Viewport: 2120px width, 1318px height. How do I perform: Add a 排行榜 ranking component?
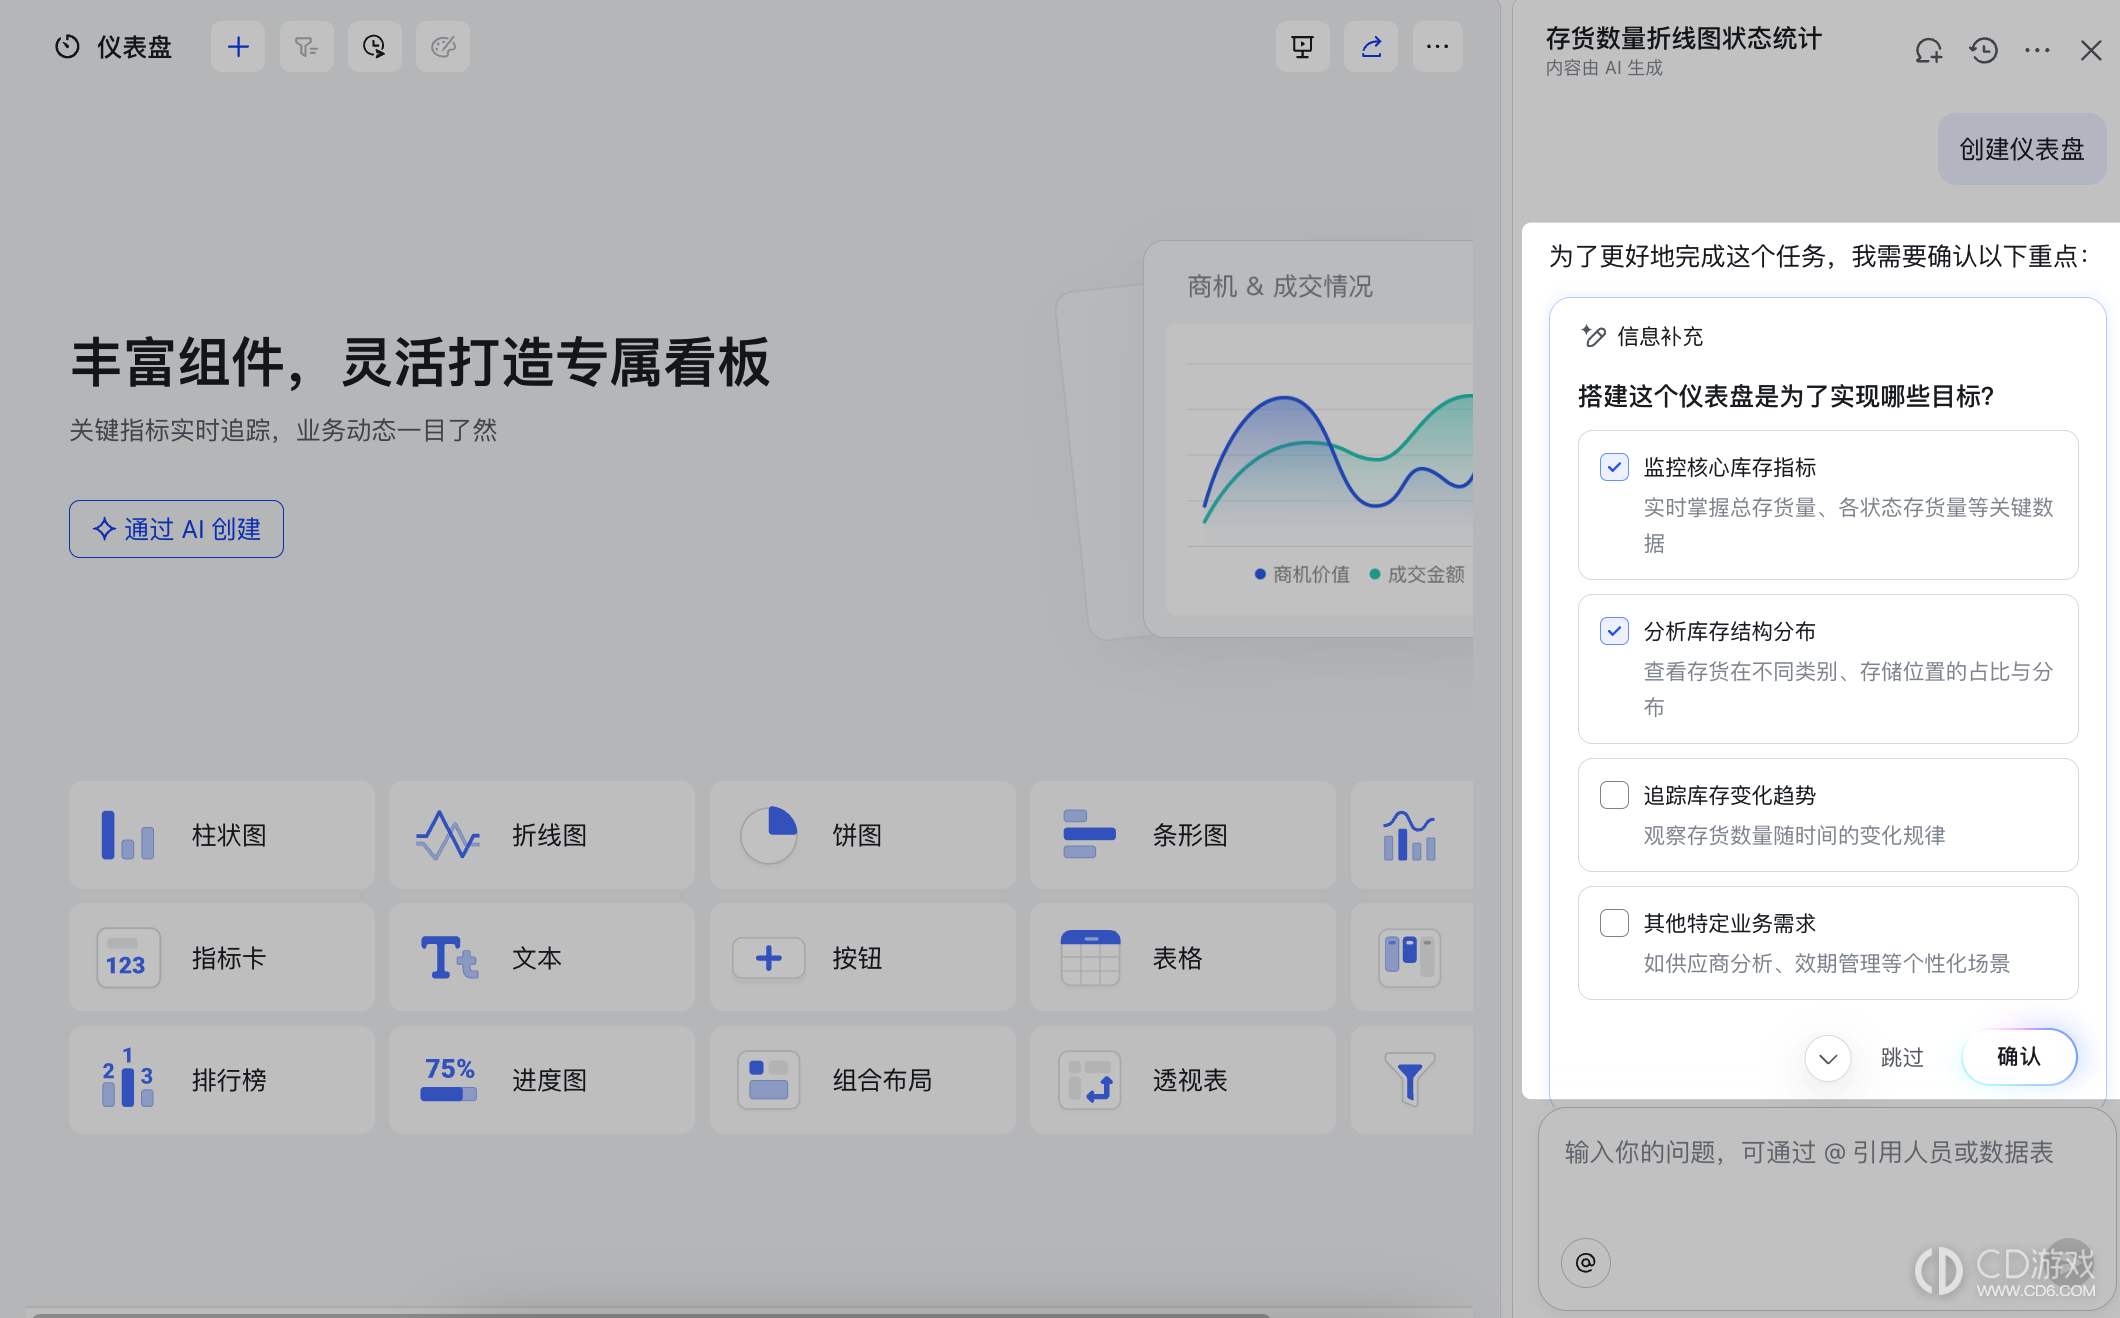click(222, 1080)
